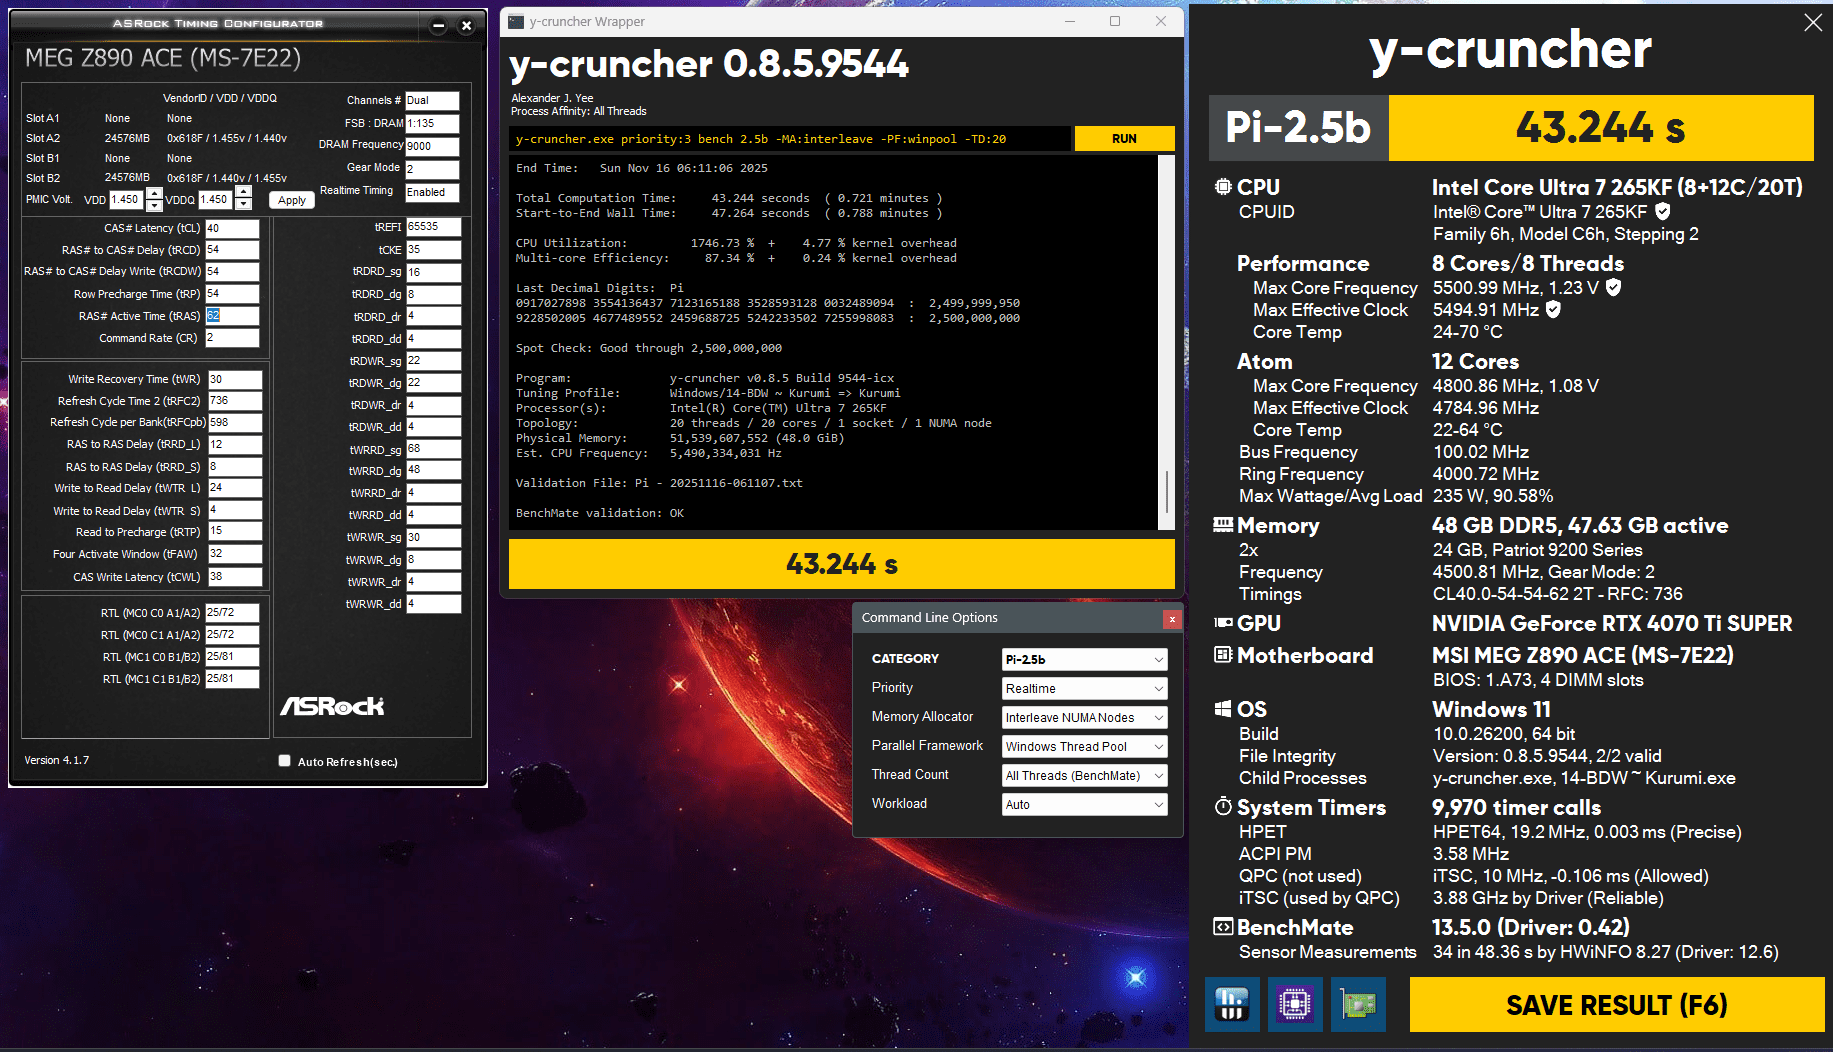The height and width of the screenshot is (1052, 1833).
Task: Expand the Thread Count dropdown
Action: [1084, 775]
